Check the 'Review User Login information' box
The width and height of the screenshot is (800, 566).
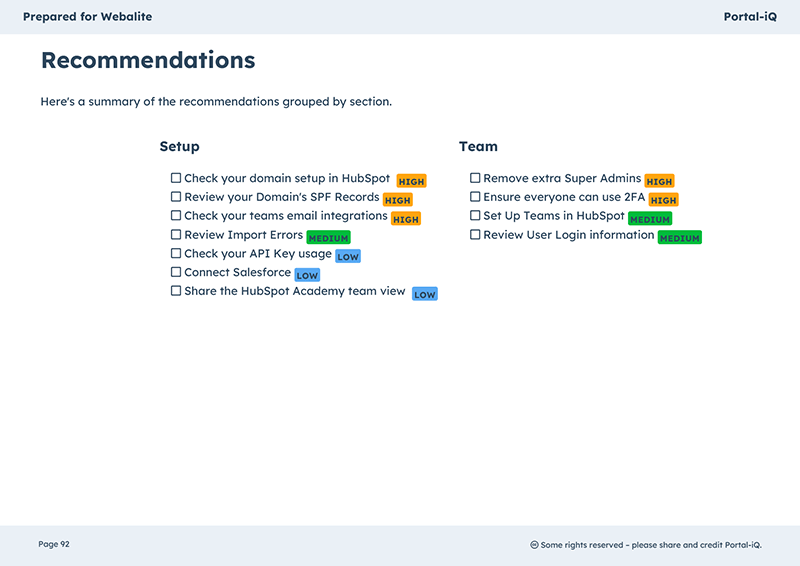[x=475, y=234]
